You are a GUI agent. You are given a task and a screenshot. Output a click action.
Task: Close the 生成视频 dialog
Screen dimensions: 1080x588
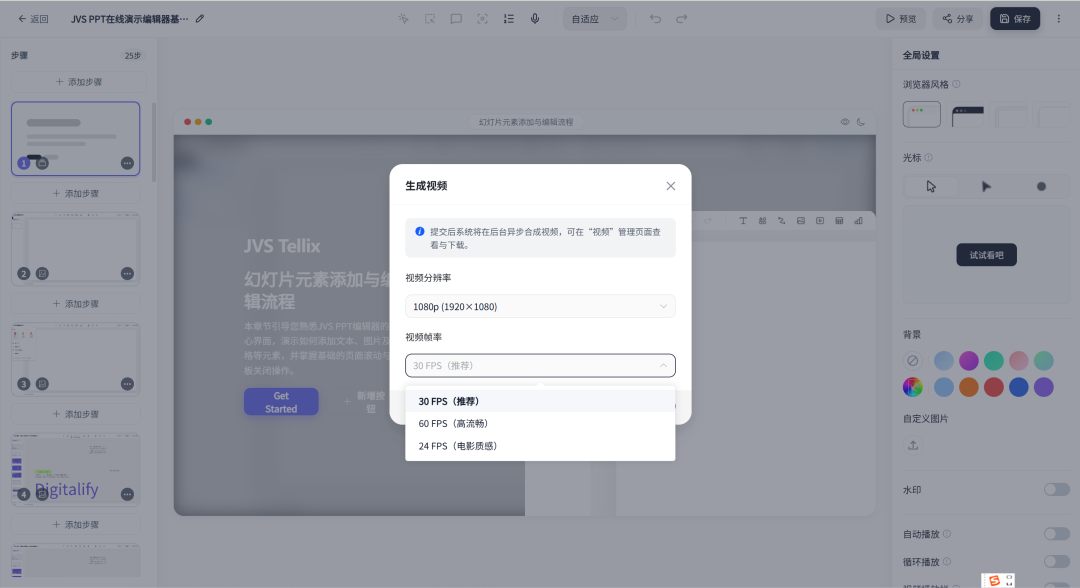pyautogui.click(x=671, y=186)
